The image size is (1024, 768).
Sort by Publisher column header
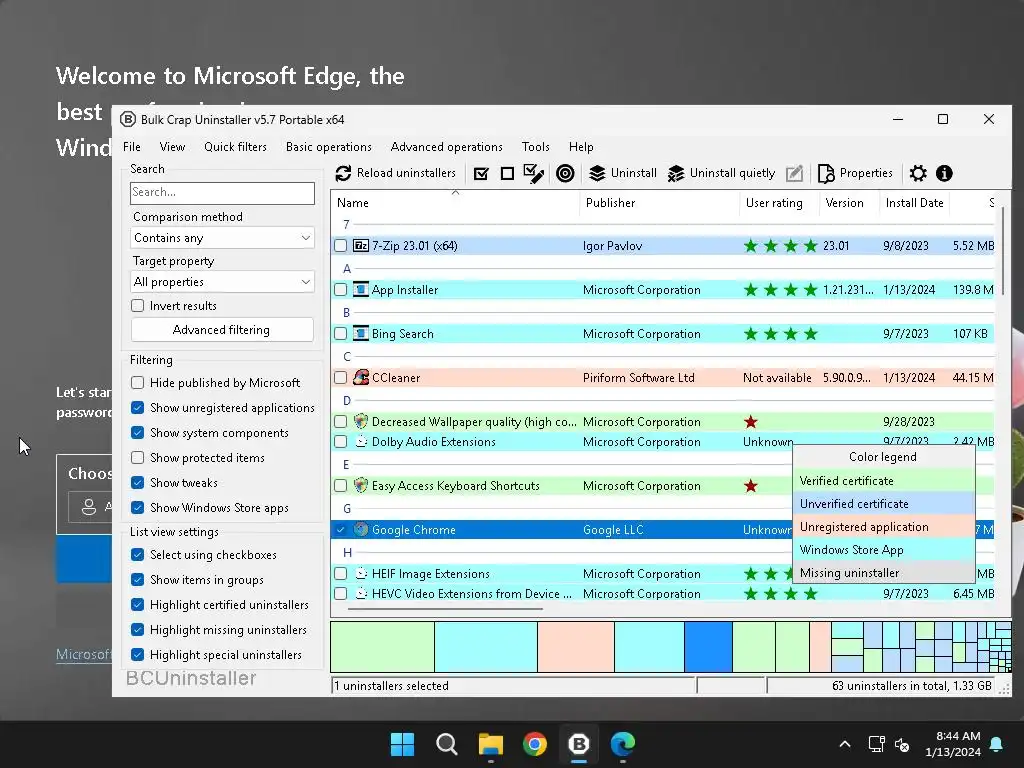pos(659,203)
